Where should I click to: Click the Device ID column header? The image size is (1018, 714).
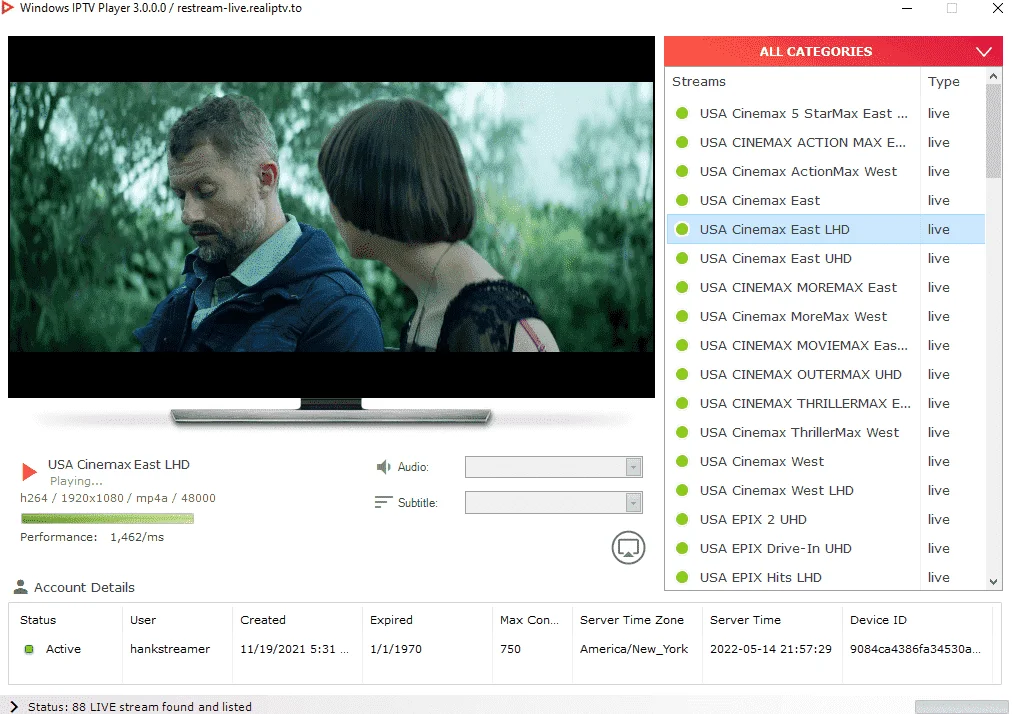[878, 620]
